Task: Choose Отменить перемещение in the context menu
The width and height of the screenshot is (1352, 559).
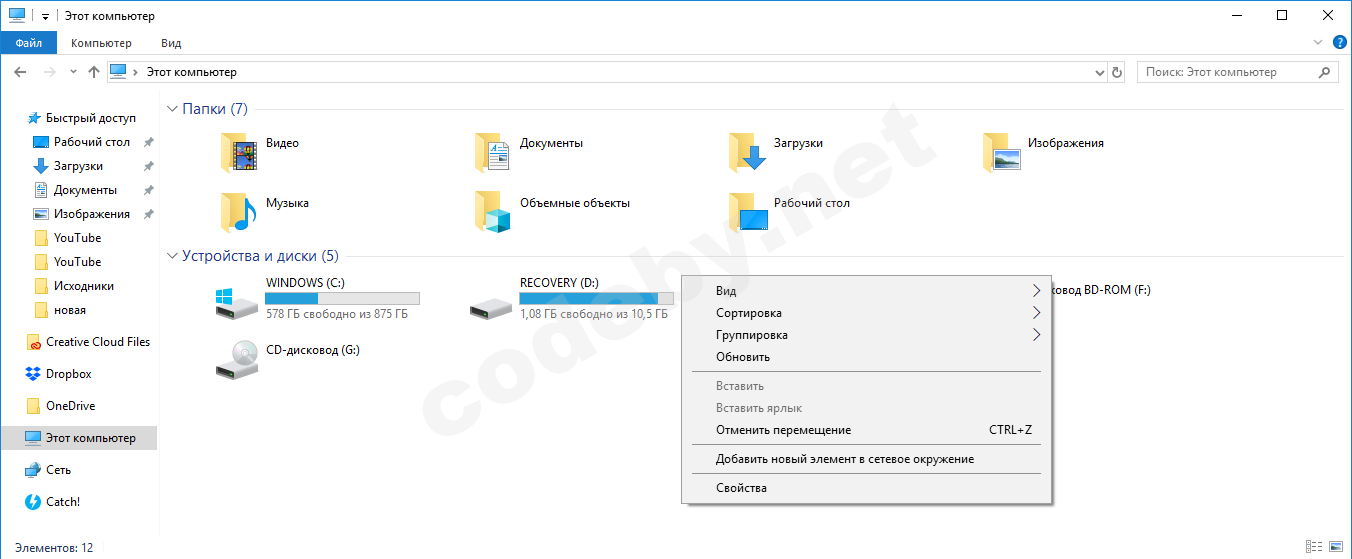Action: click(866, 430)
